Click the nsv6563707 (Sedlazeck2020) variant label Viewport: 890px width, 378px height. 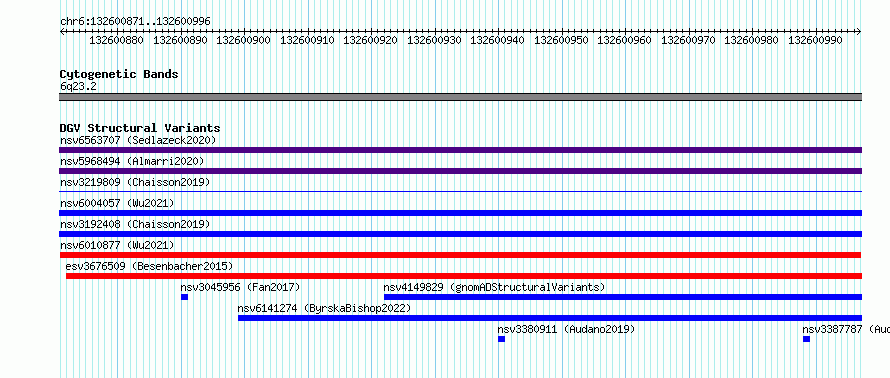click(x=138, y=140)
